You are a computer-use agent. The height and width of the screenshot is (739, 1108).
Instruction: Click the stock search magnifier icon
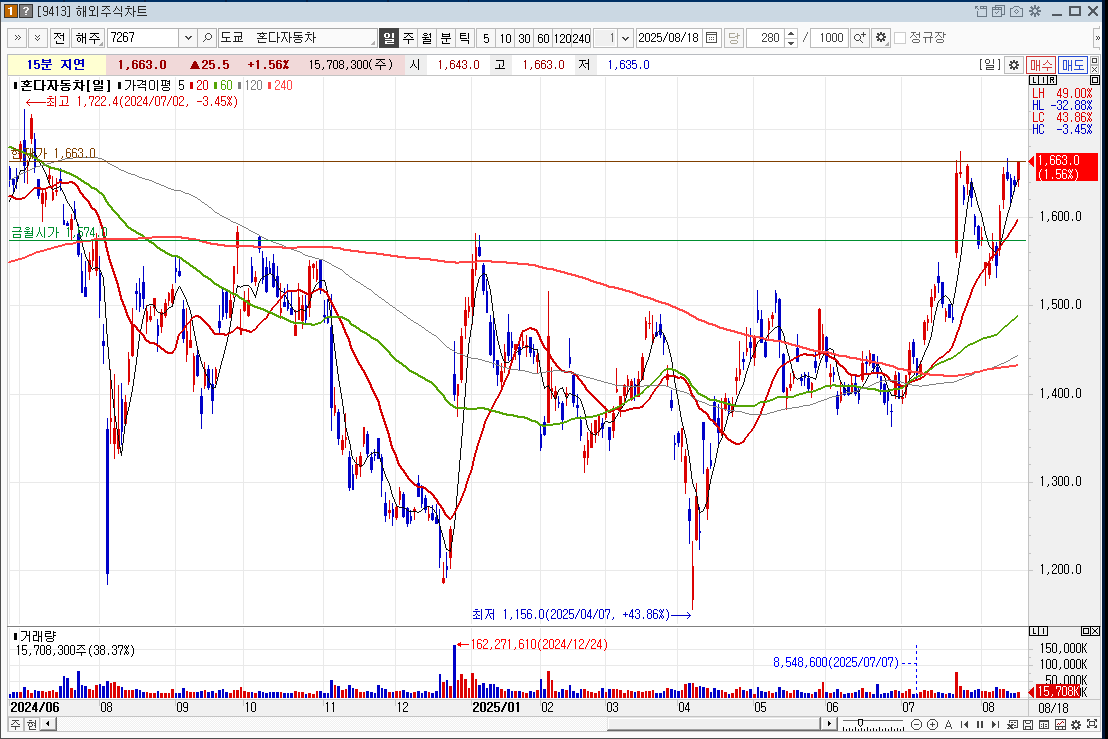point(207,38)
